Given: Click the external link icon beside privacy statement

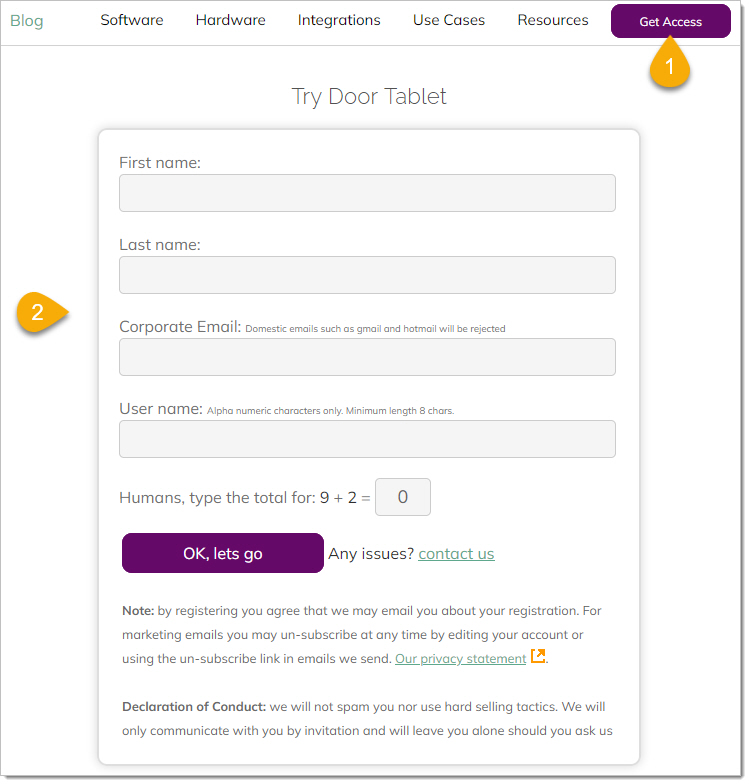Looking at the screenshot, I should pyautogui.click(x=538, y=657).
